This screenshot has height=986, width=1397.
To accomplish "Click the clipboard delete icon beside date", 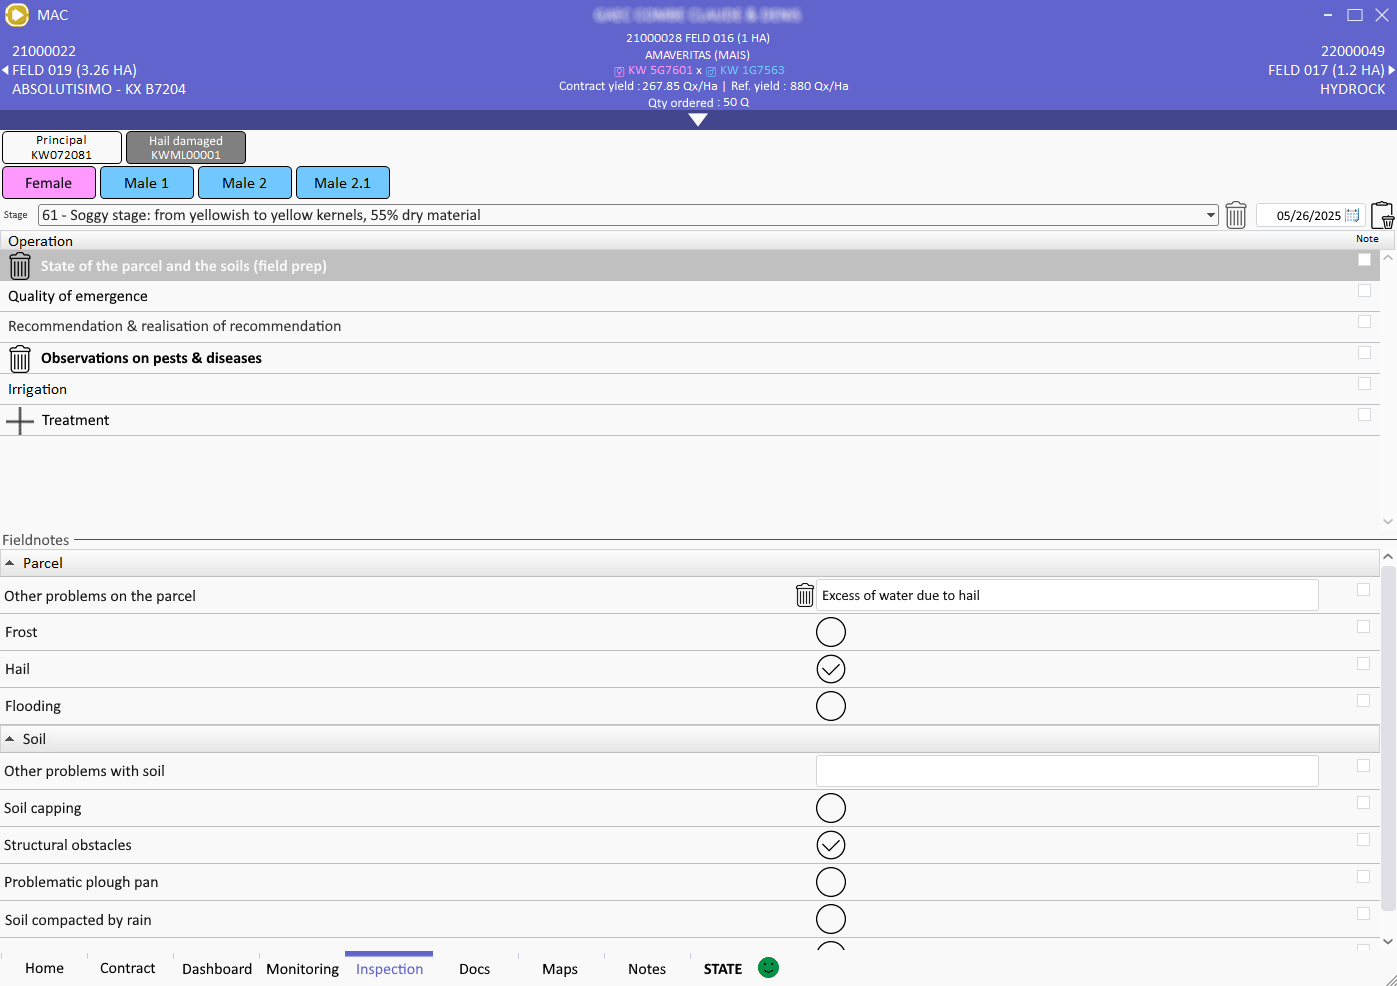I will coord(1382,215).
